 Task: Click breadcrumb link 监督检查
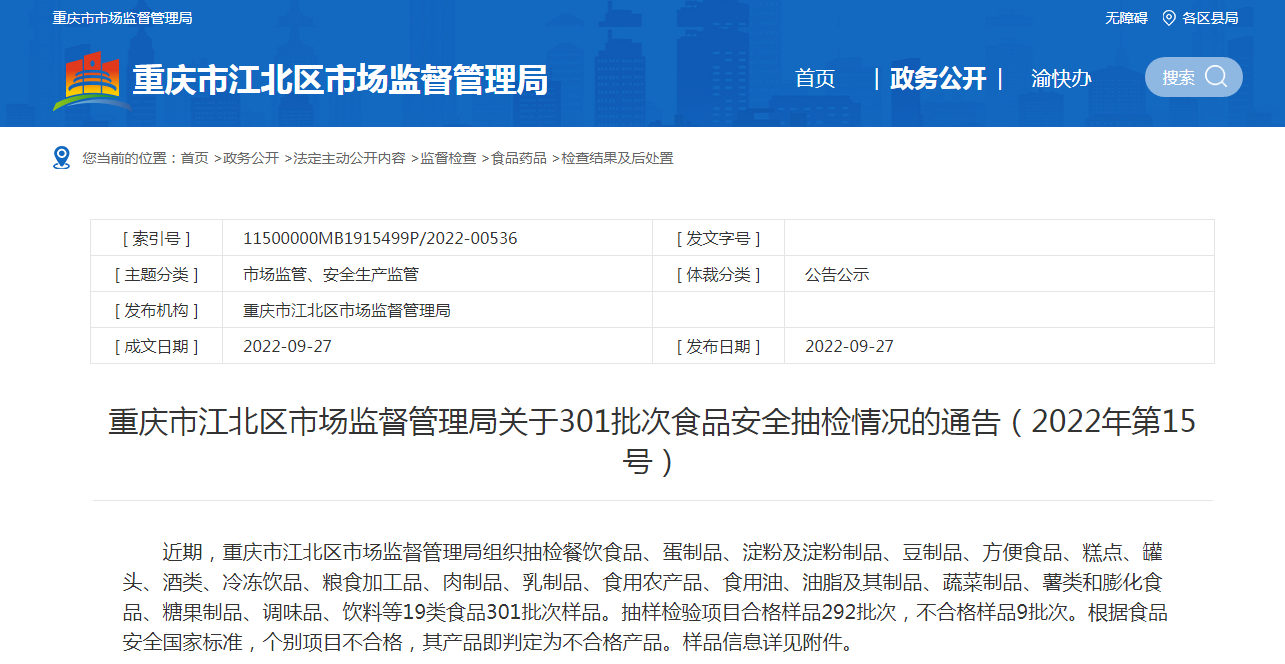[x=448, y=158]
